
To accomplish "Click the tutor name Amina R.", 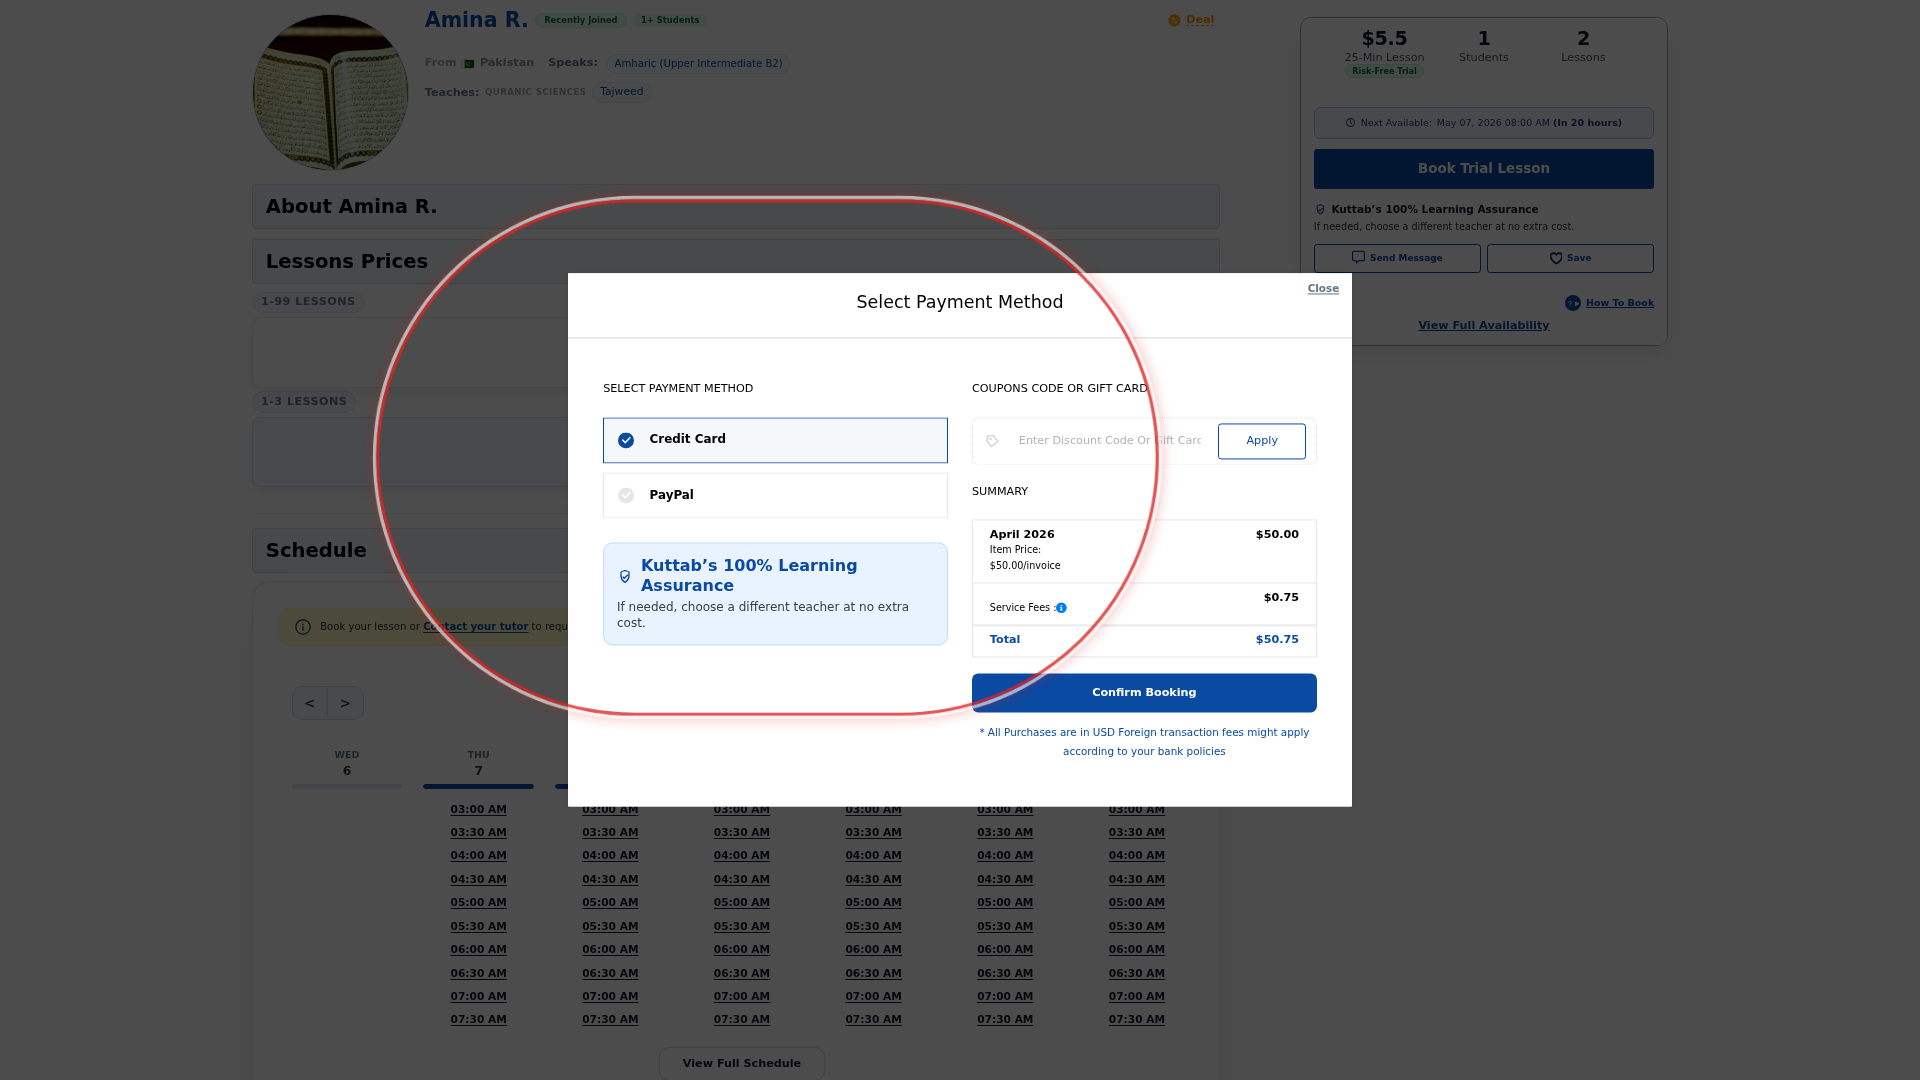I will click(476, 20).
